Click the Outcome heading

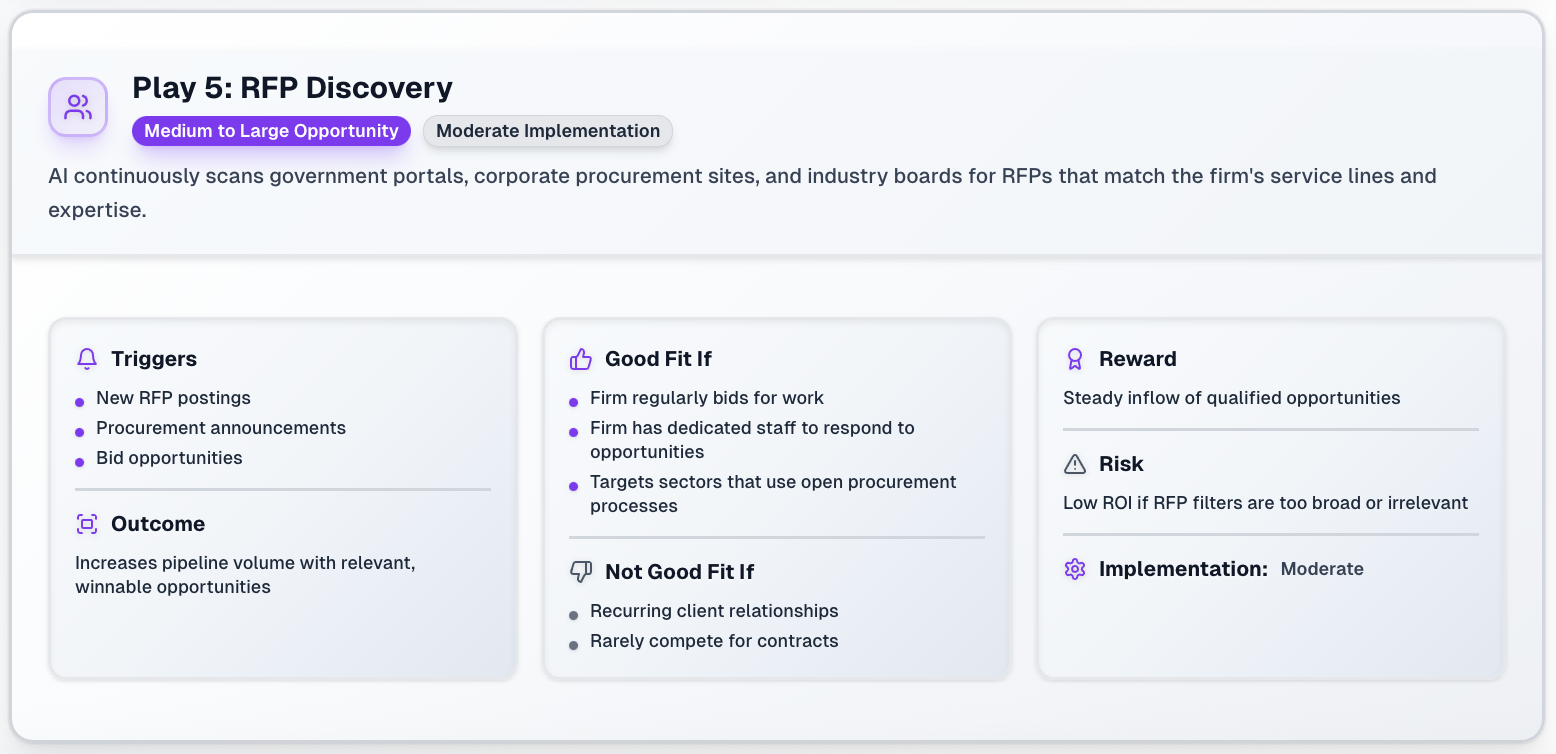(x=158, y=524)
